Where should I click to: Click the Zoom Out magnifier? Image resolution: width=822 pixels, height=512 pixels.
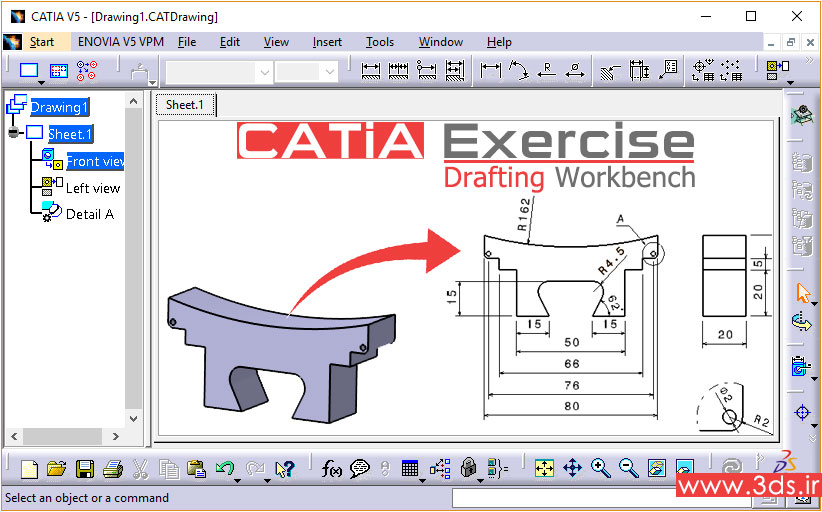(629, 468)
